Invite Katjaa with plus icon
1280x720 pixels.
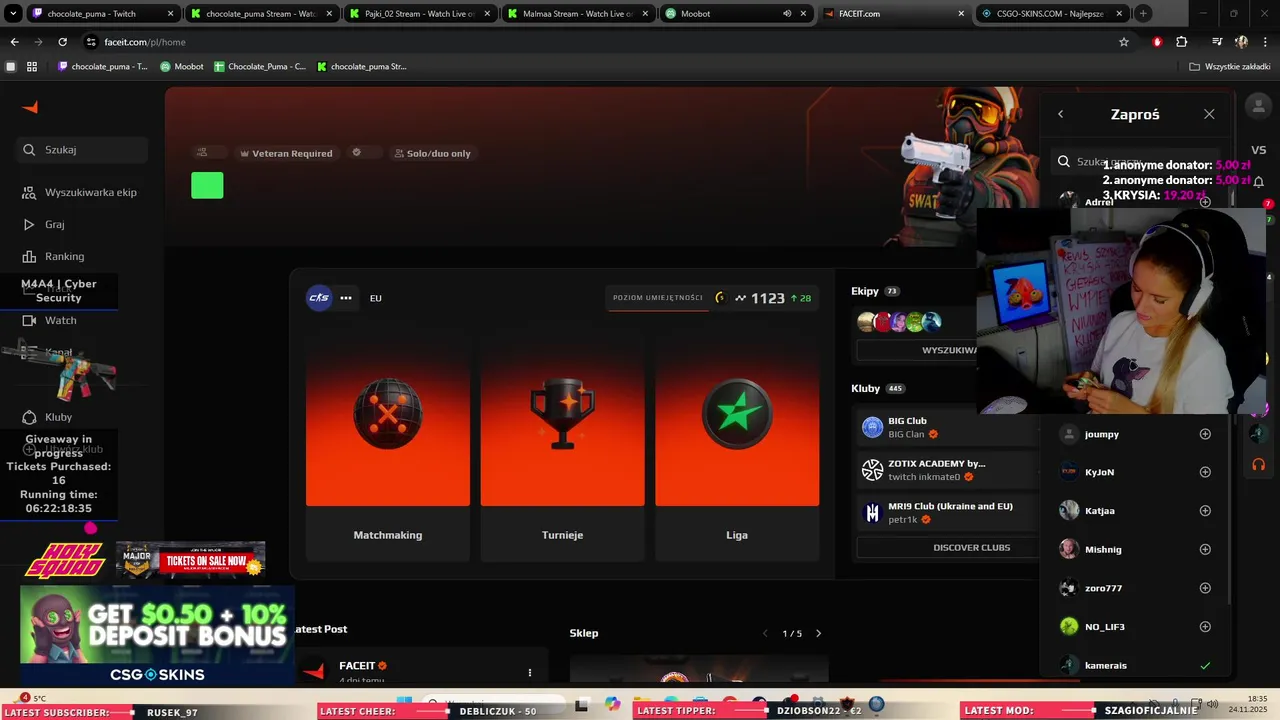[x=1205, y=510]
